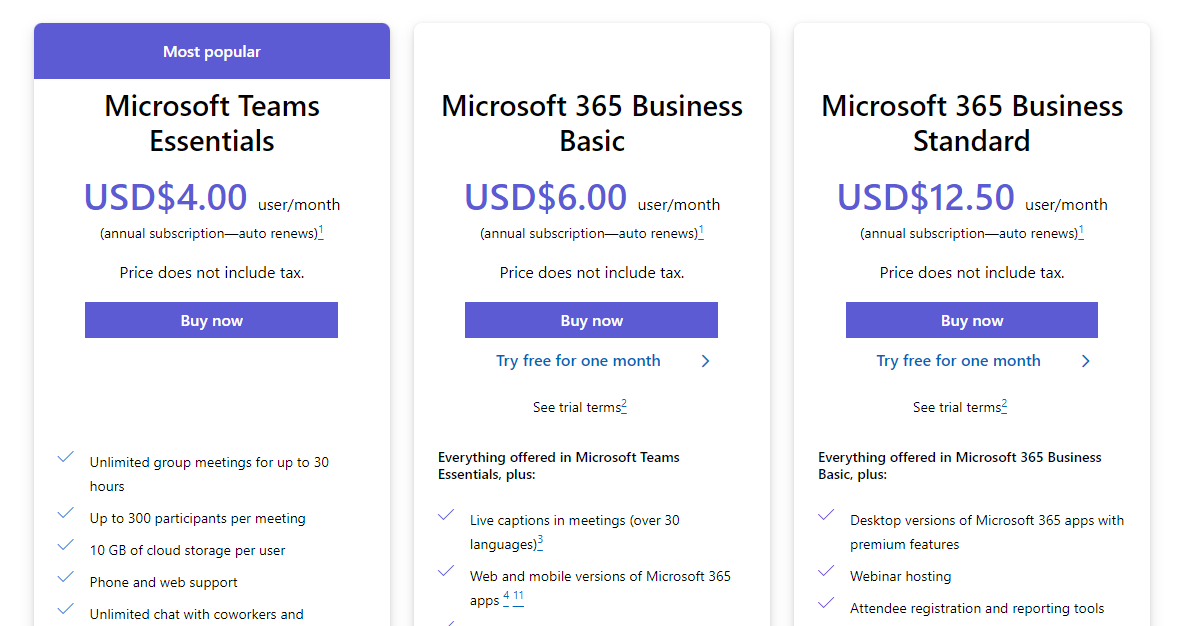Open footnote 3 after Live captions languages

coord(540,542)
